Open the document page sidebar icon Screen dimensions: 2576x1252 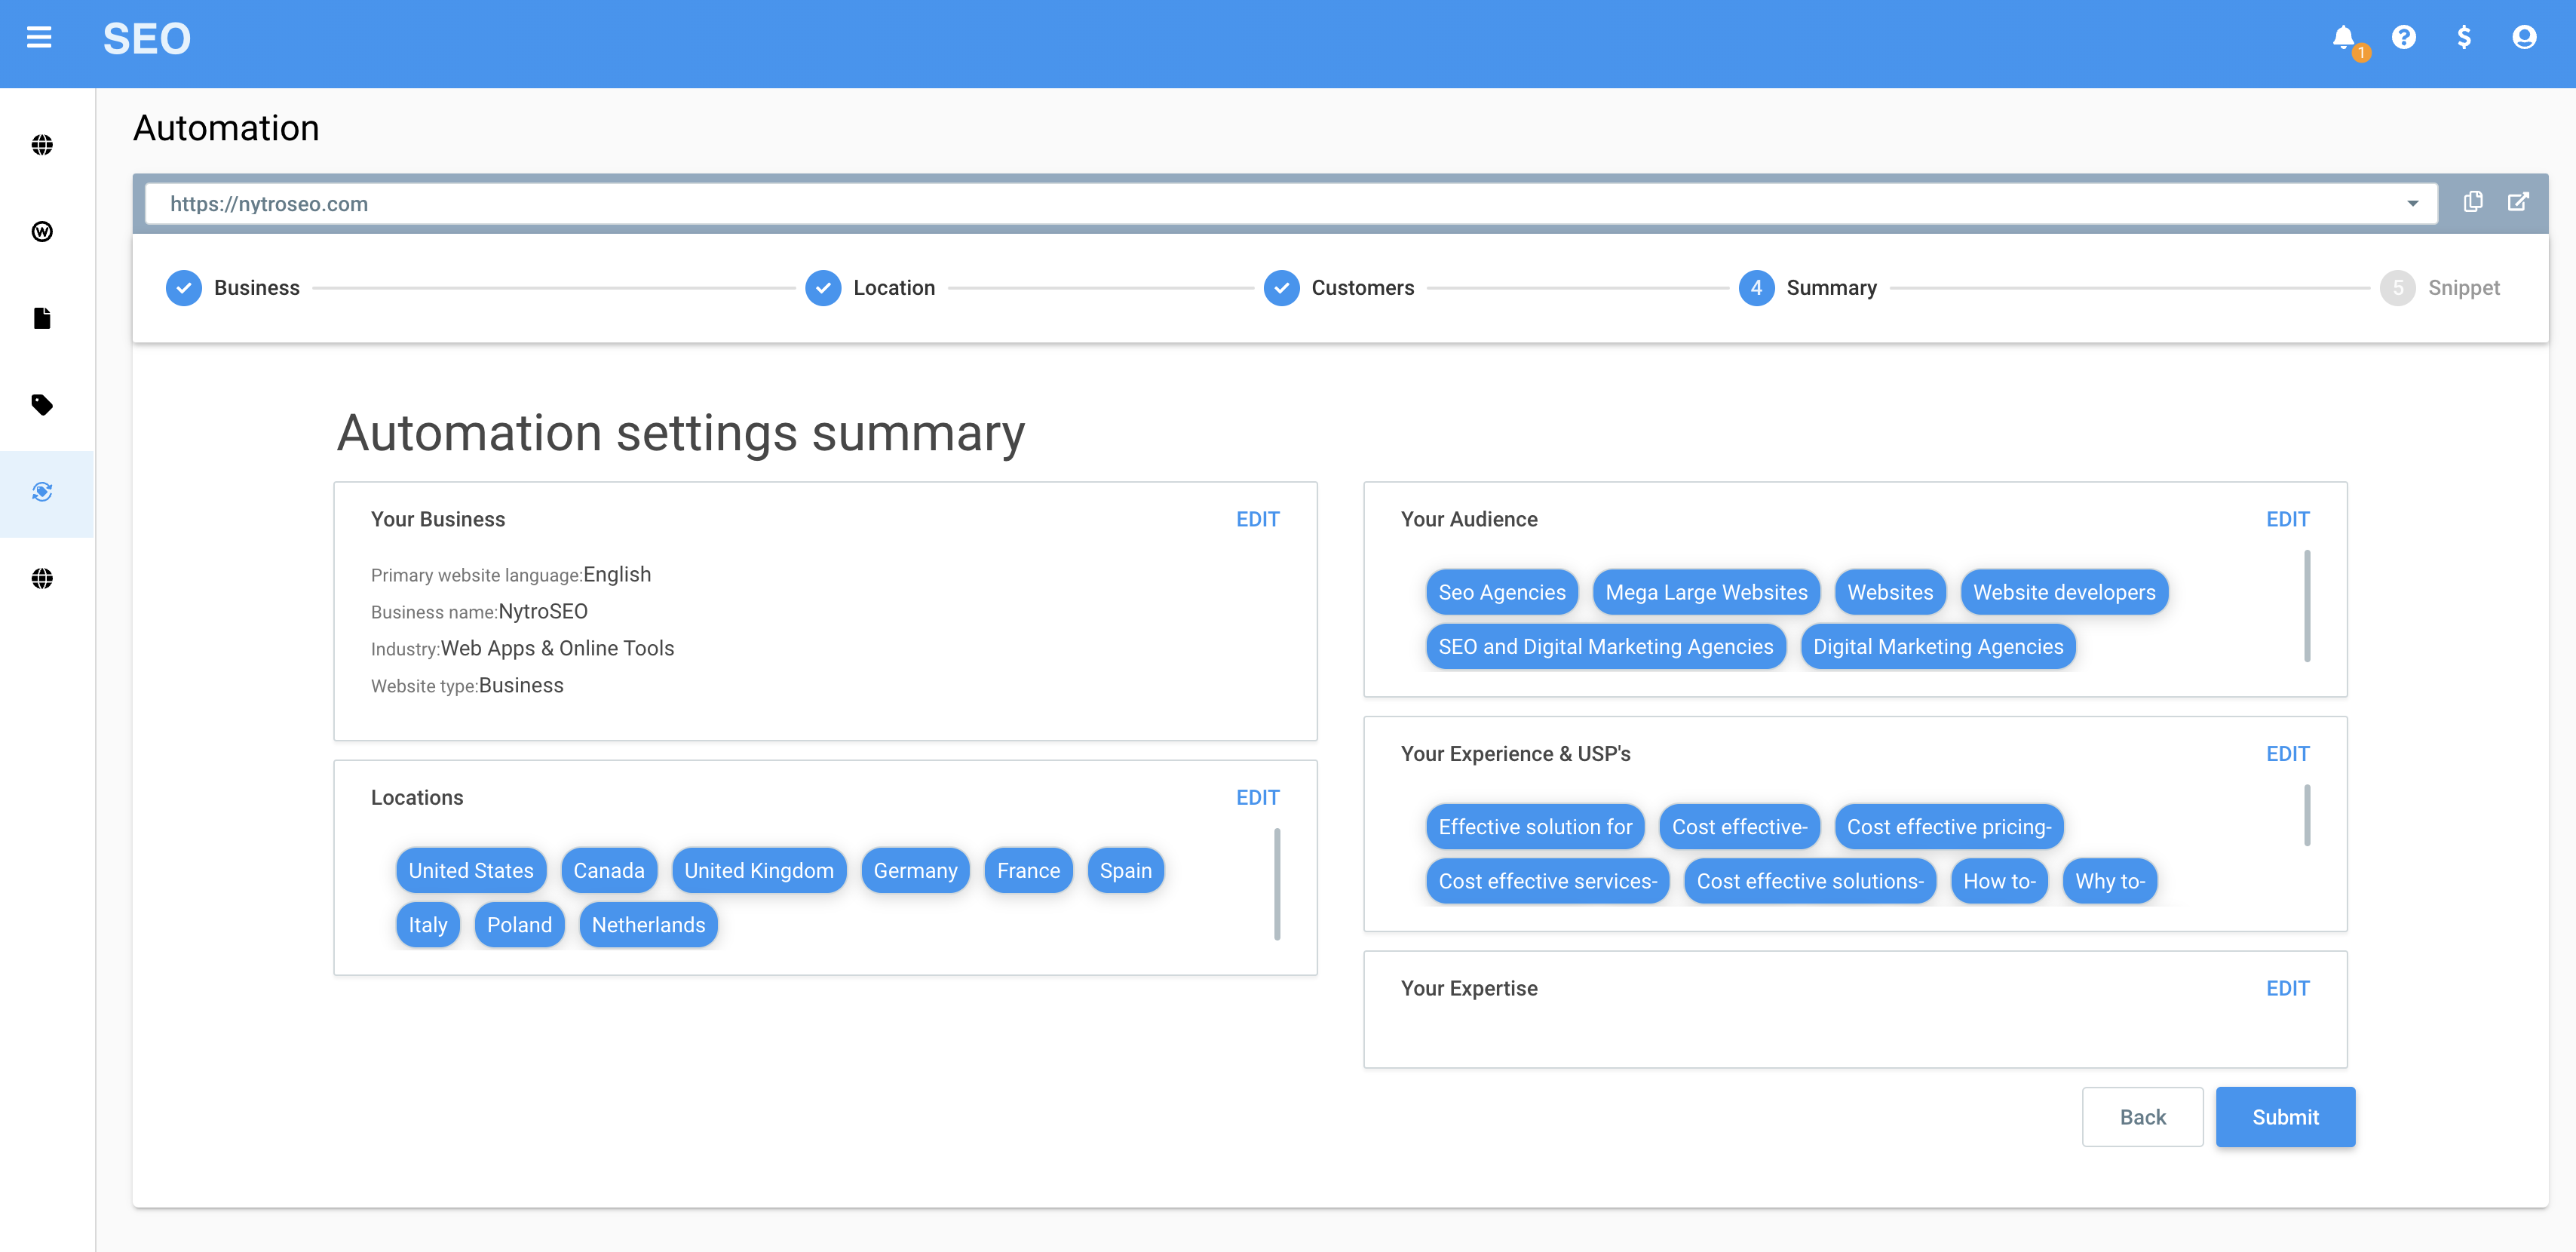42,318
